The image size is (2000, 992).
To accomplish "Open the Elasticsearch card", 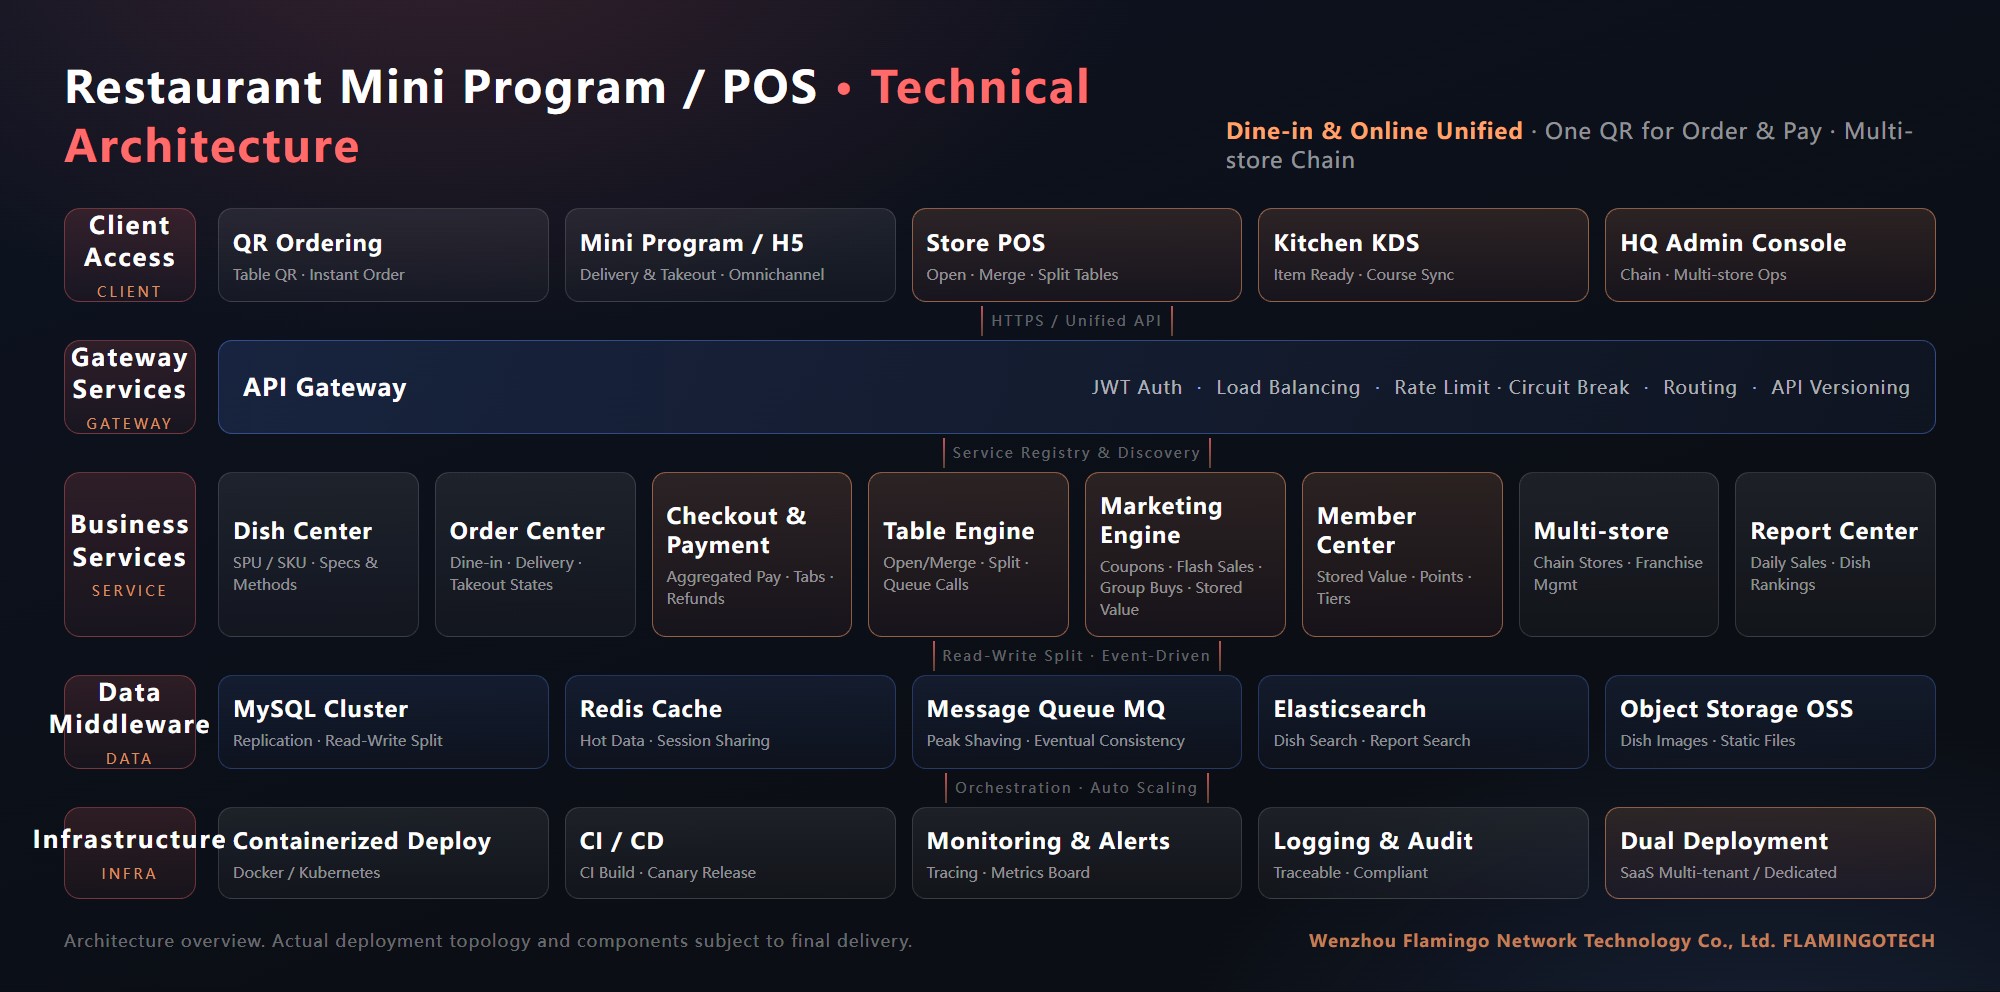I will click(x=1423, y=722).
